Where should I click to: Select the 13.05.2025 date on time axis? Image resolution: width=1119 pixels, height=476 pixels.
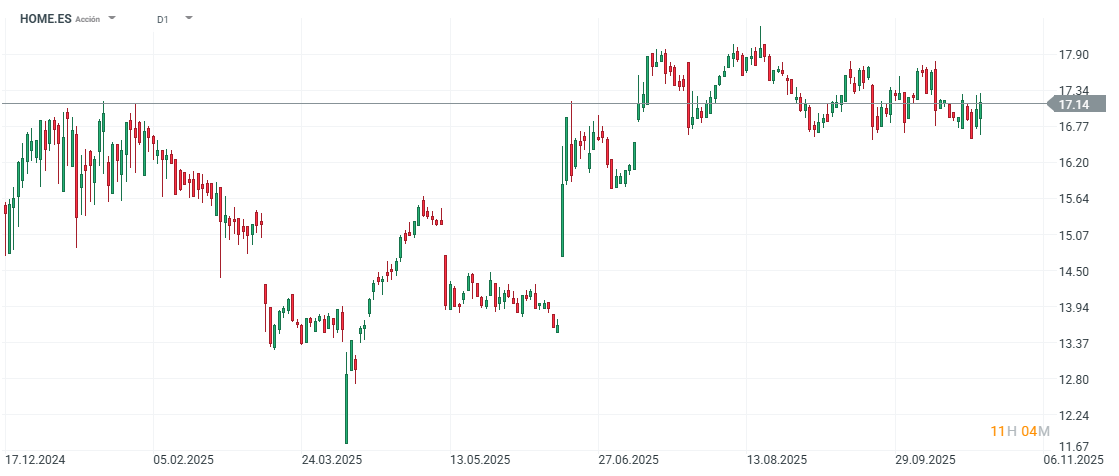coord(480,461)
